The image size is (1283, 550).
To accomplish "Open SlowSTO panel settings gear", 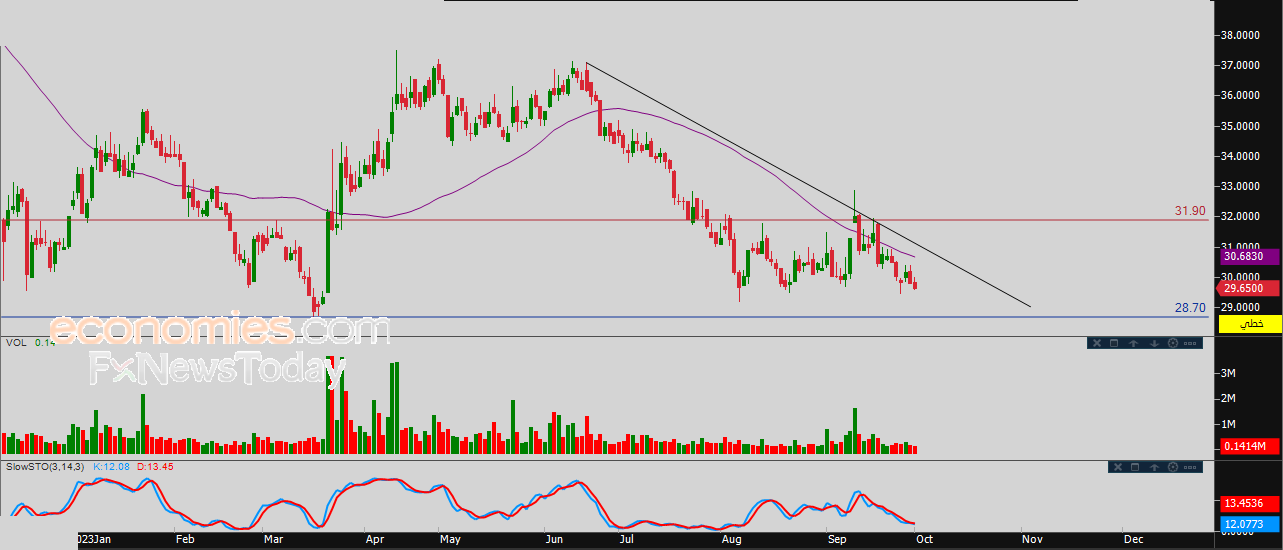I will pyautogui.click(x=1171, y=467).
